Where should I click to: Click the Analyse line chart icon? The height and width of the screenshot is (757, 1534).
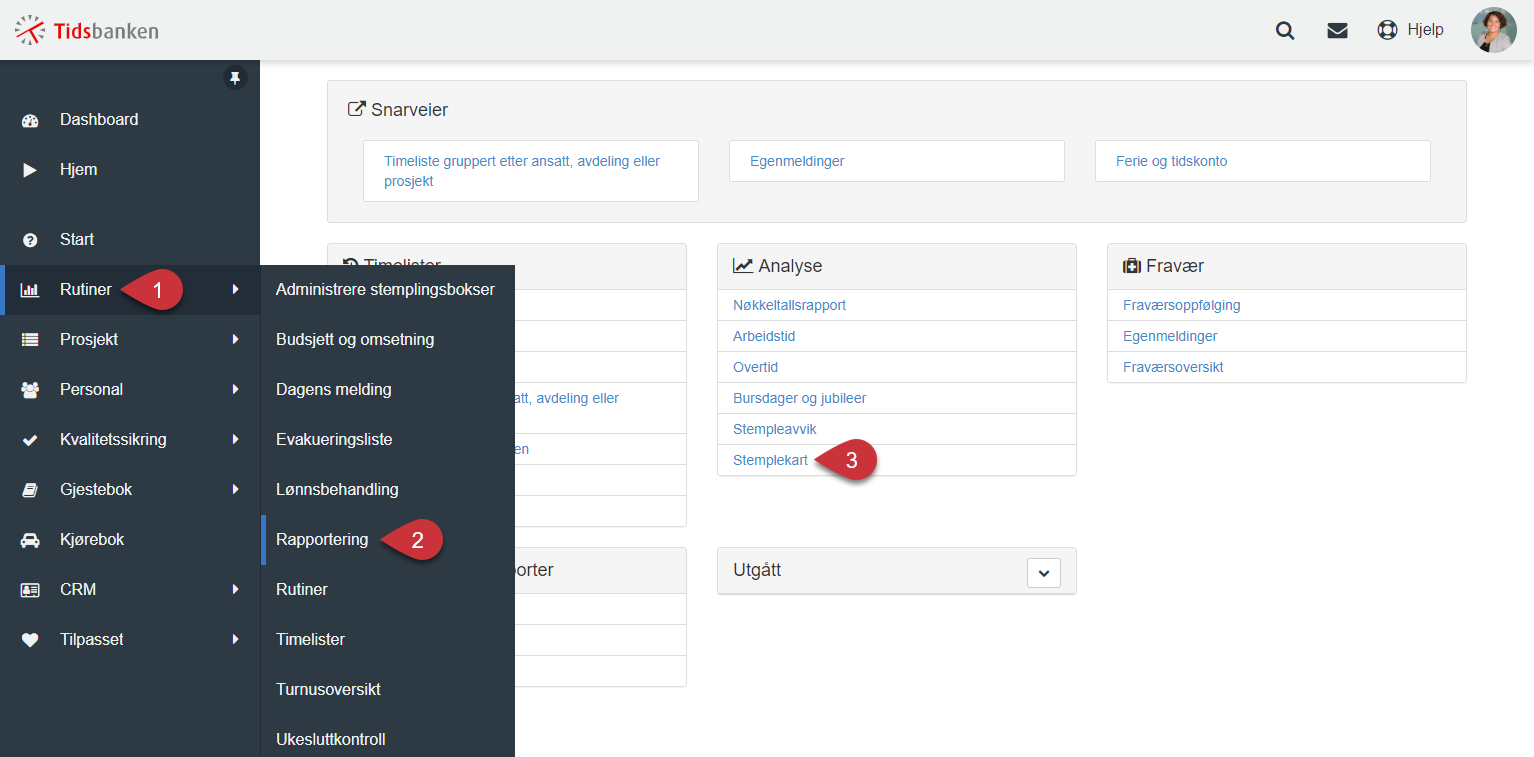[x=743, y=266]
